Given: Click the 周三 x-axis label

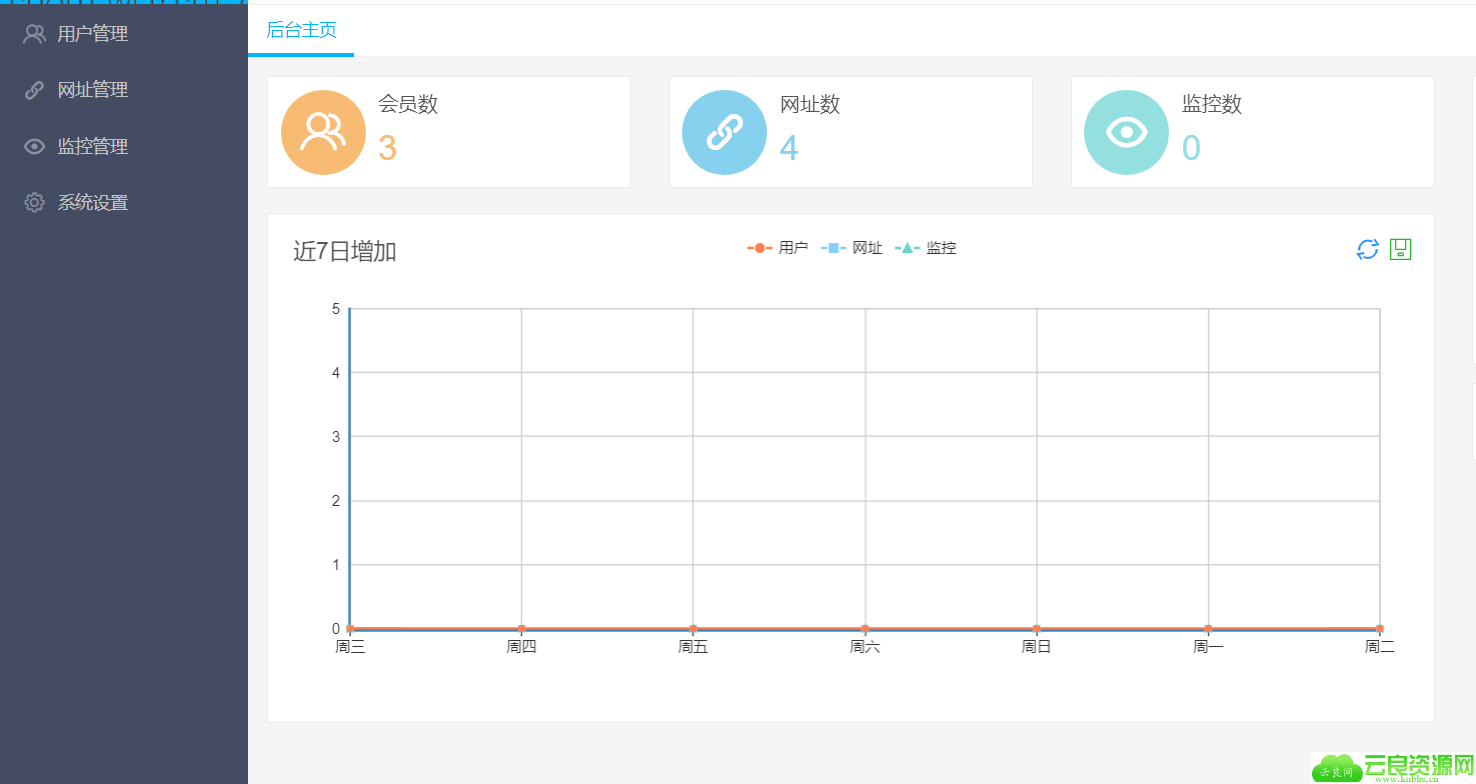Looking at the screenshot, I should point(350,647).
